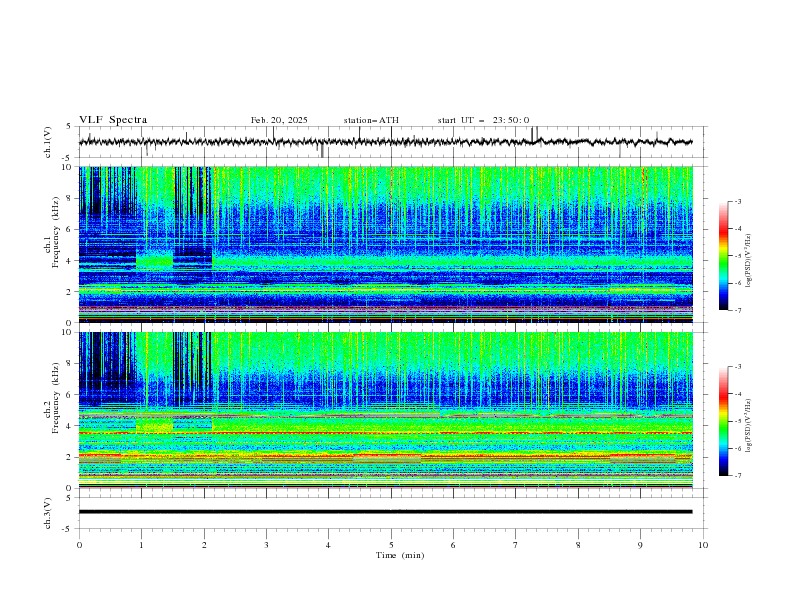Click the ch.1 voltage waveform trace
This screenshot has height=612, width=792.
[385, 142]
